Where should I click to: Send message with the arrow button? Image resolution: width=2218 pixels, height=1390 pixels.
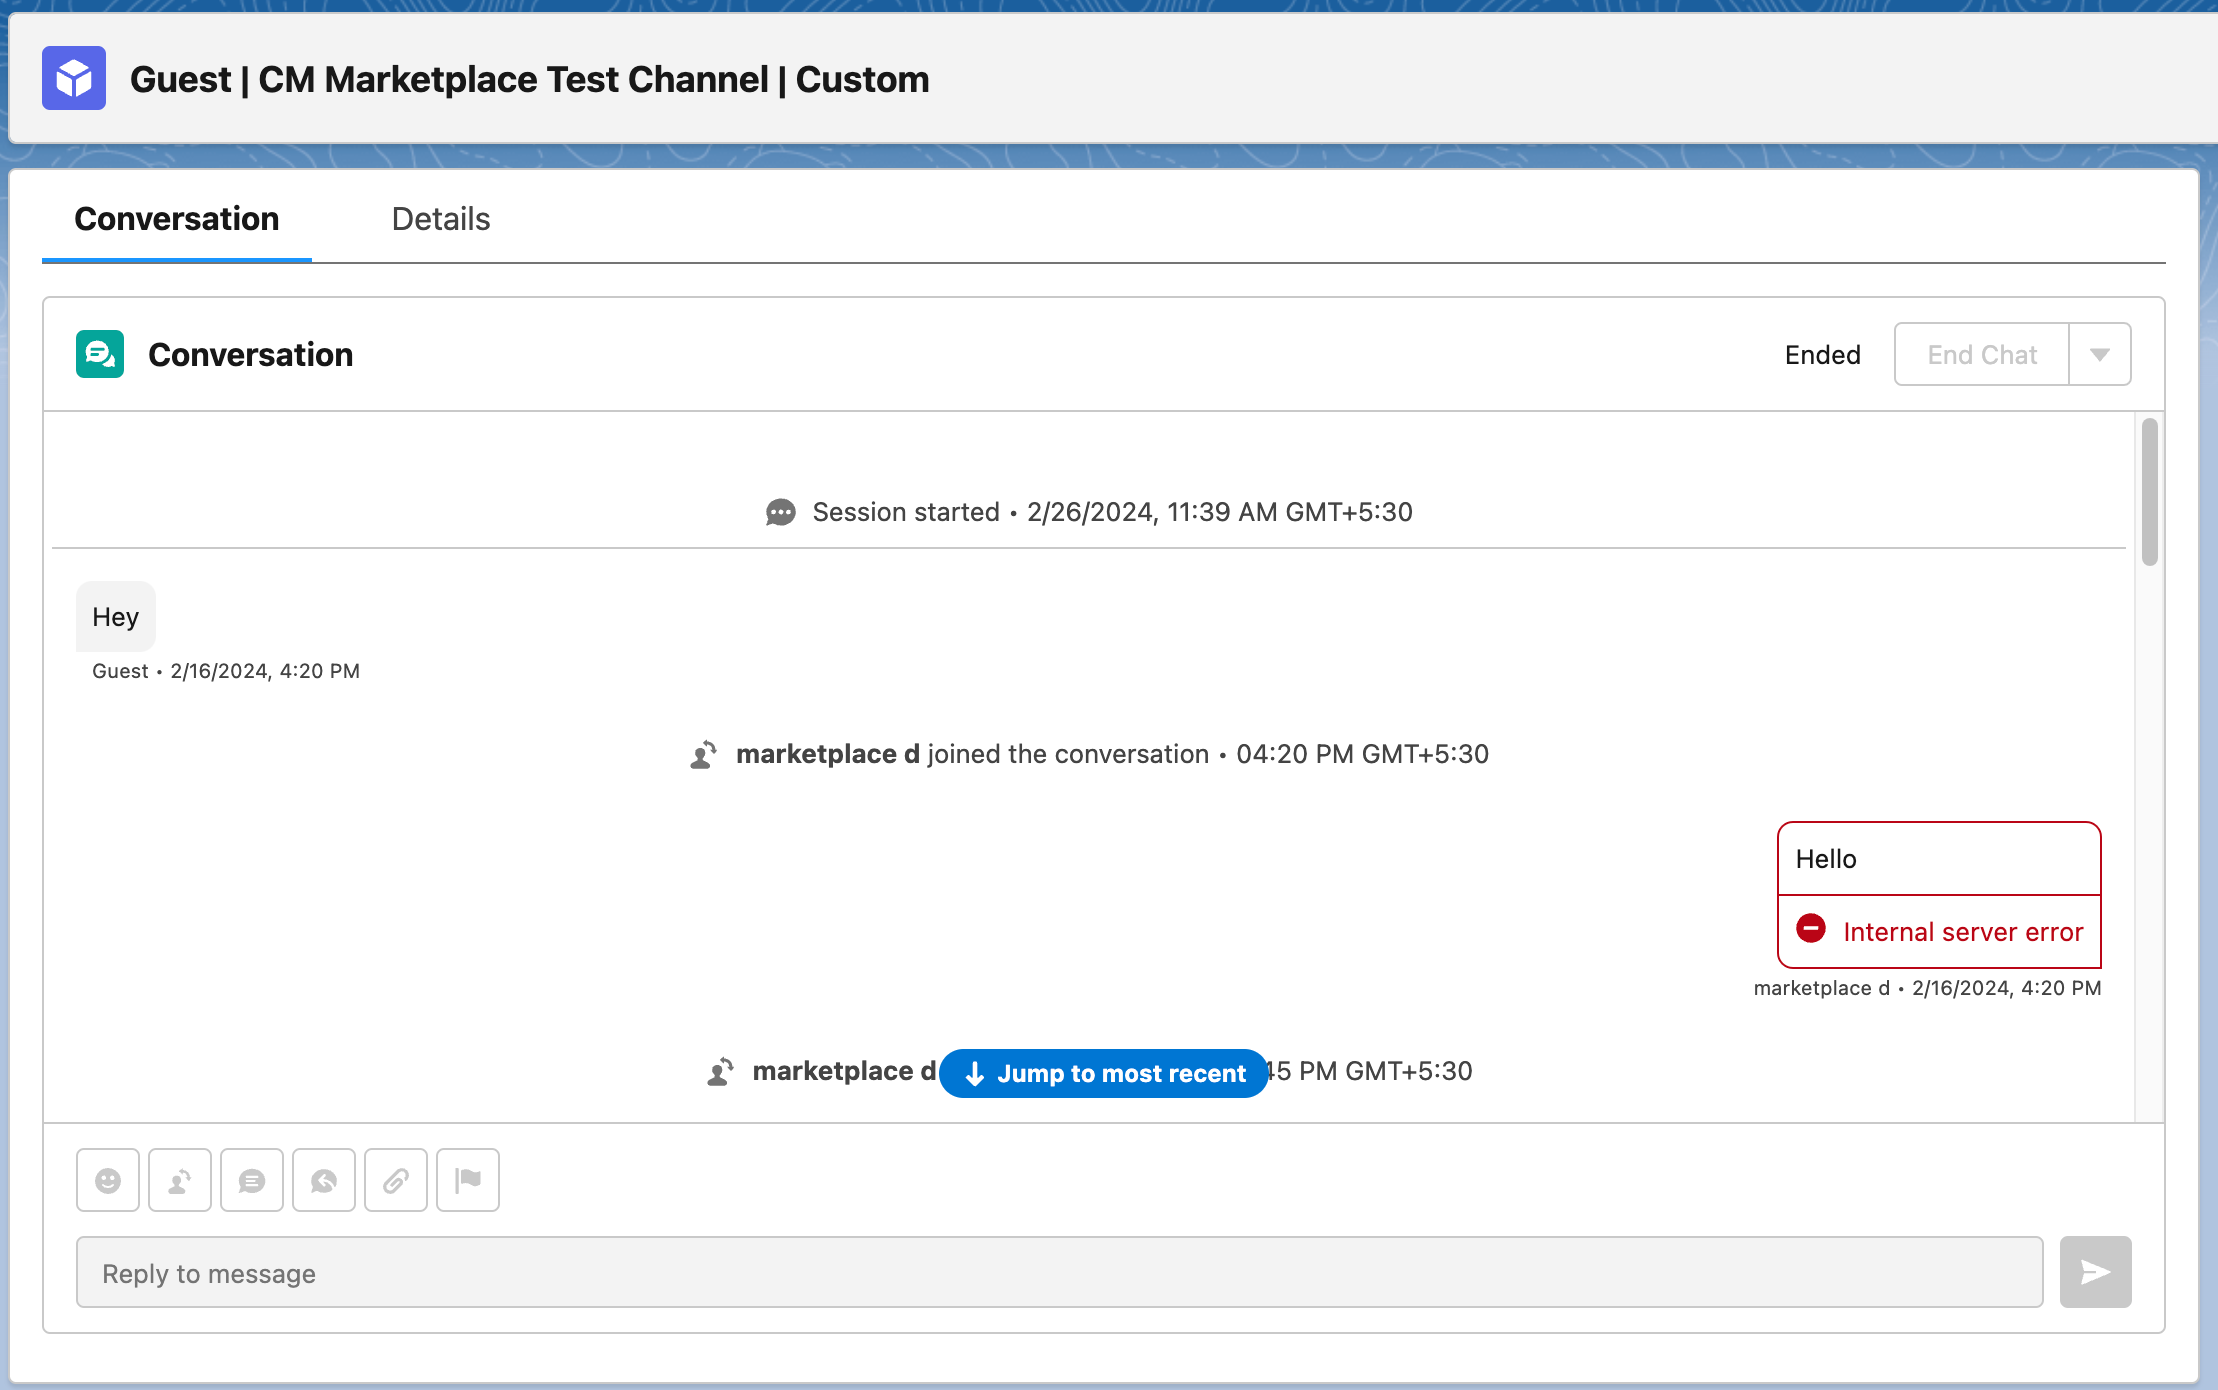(x=2095, y=1272)
